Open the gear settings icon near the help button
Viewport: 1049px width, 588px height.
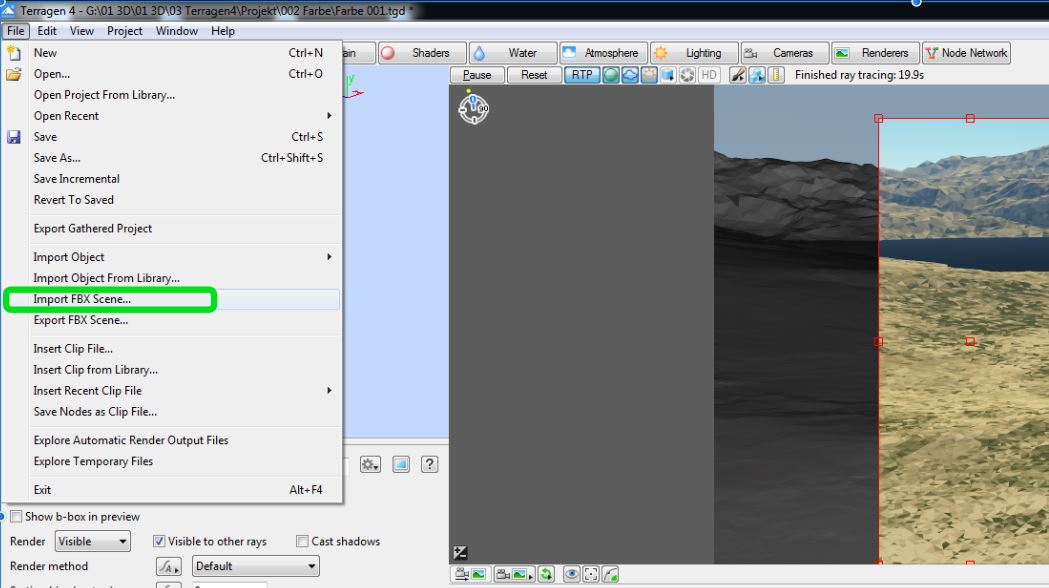click(x=370, y=464)
